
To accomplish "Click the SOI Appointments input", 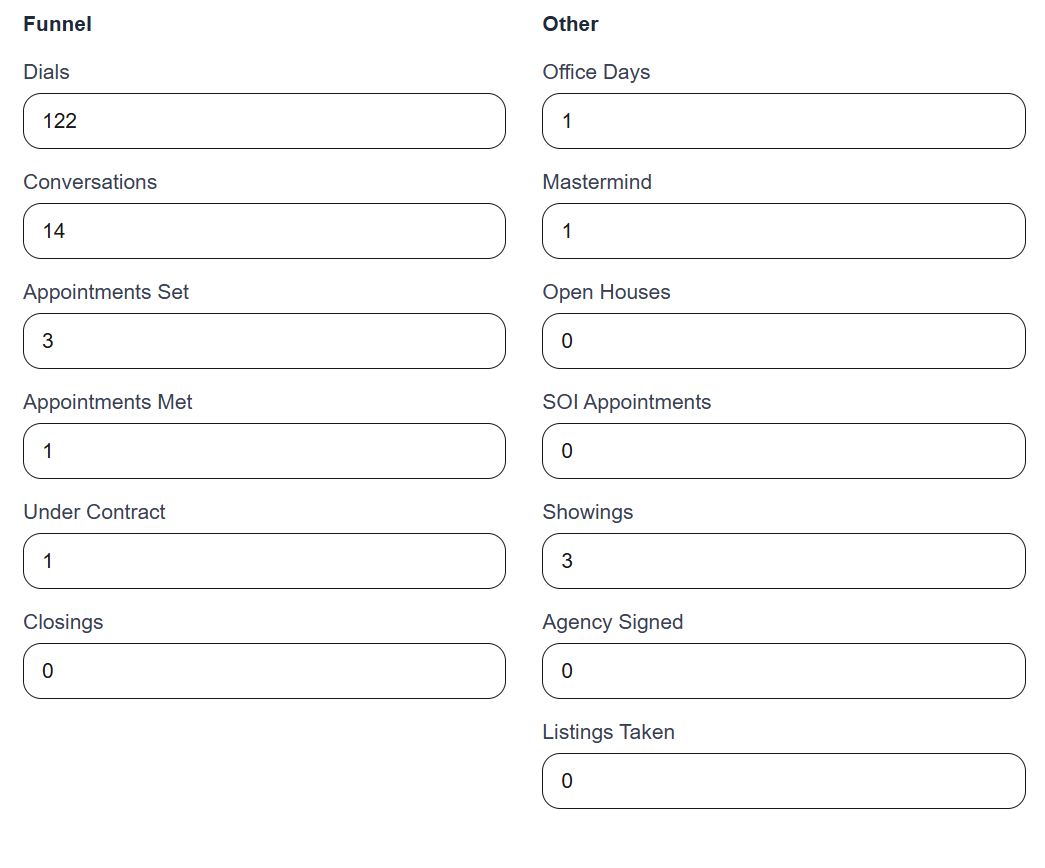I will [784, 451].
